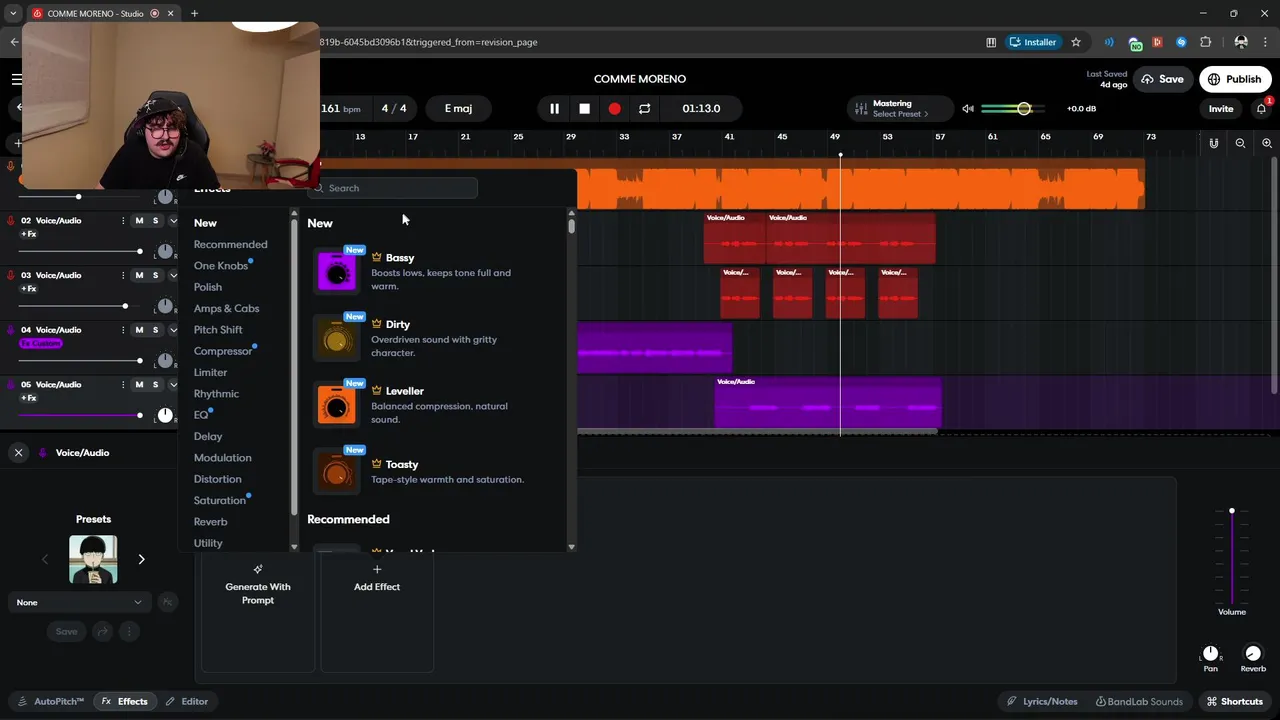Screen dimensions: 1280x720
Task: Mute track 02 Voice/Audio
Action: click(x=139, y=220)
